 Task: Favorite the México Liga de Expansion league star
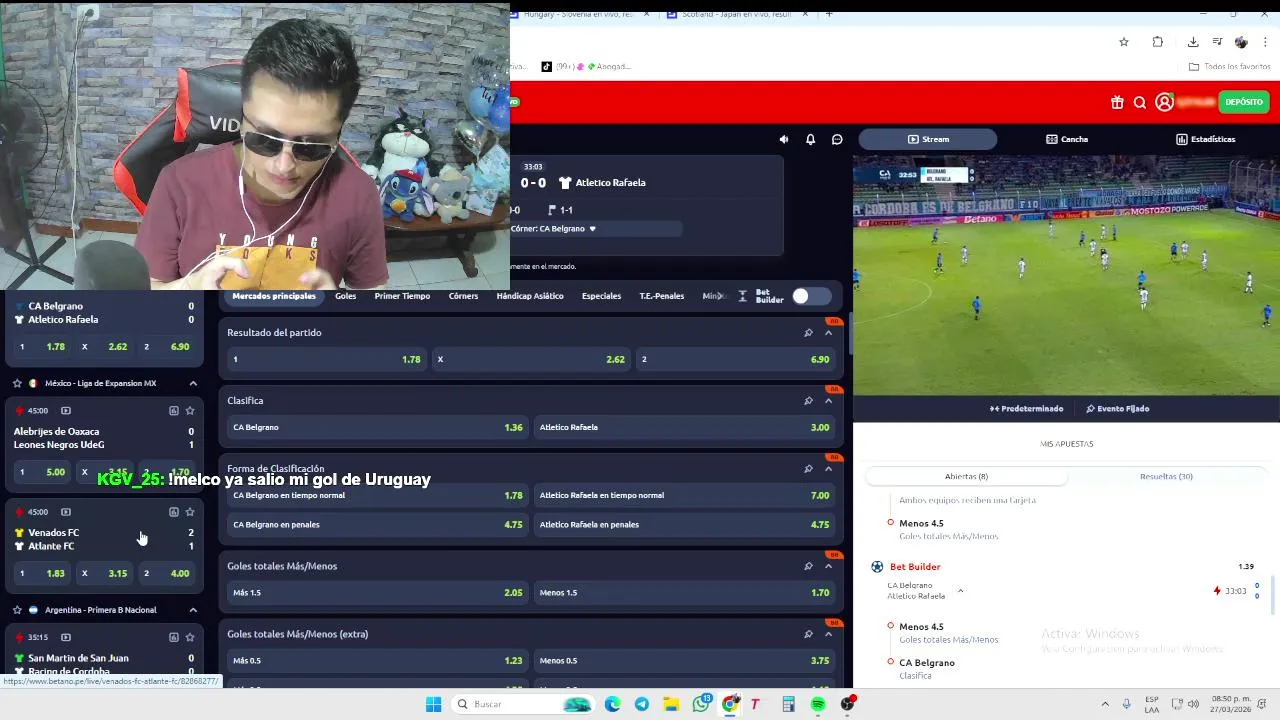tap(17, 383)
